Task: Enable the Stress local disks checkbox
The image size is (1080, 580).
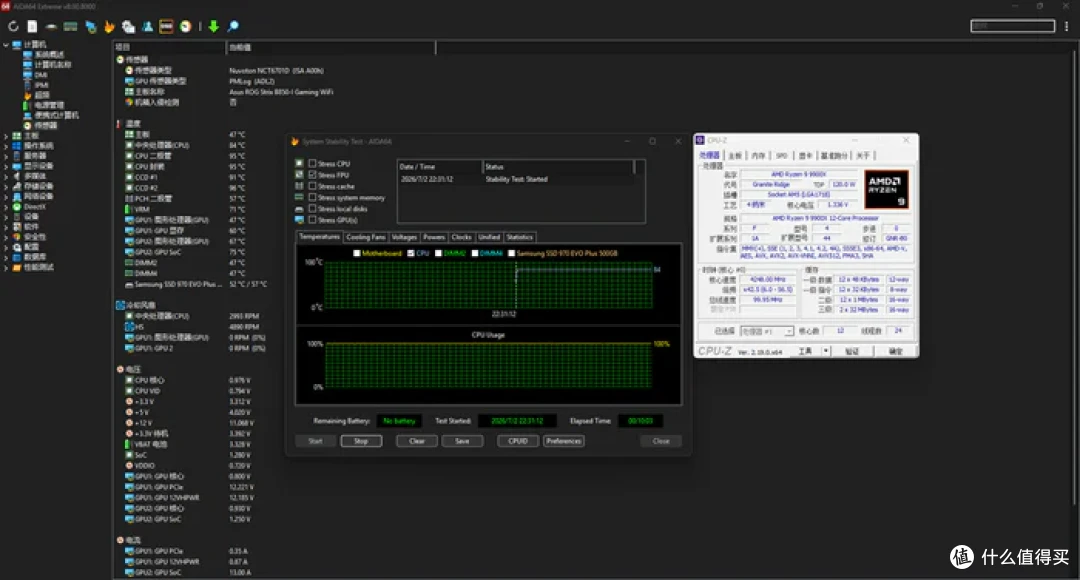Action: click(x=313, y=209)
